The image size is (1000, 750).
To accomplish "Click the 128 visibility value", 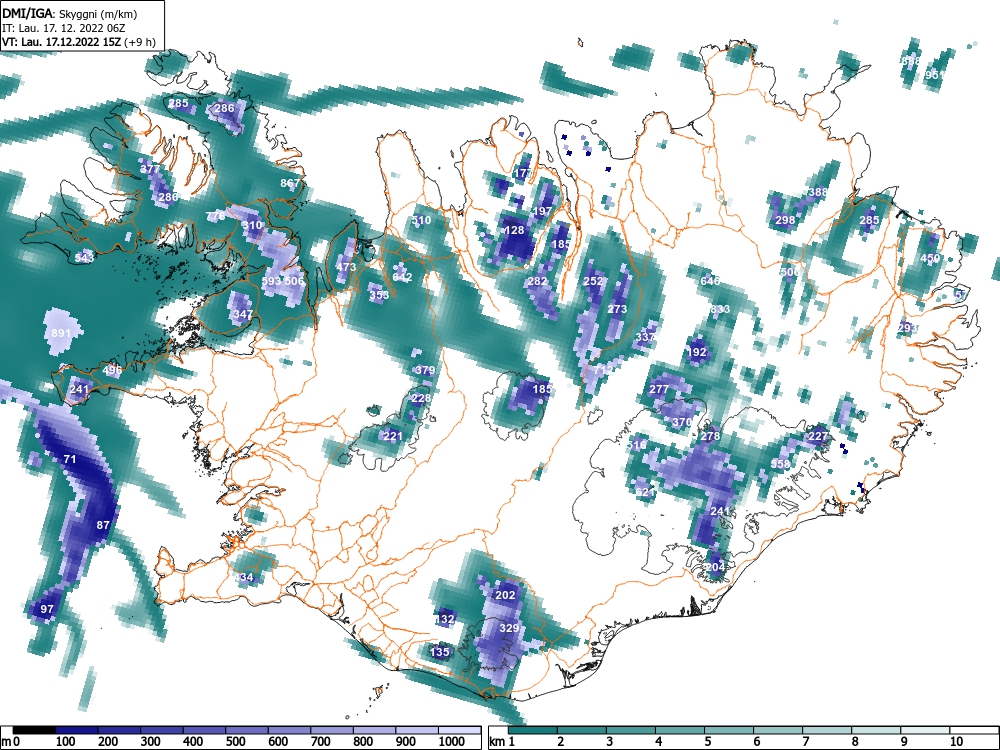I will tap(514, 230).
